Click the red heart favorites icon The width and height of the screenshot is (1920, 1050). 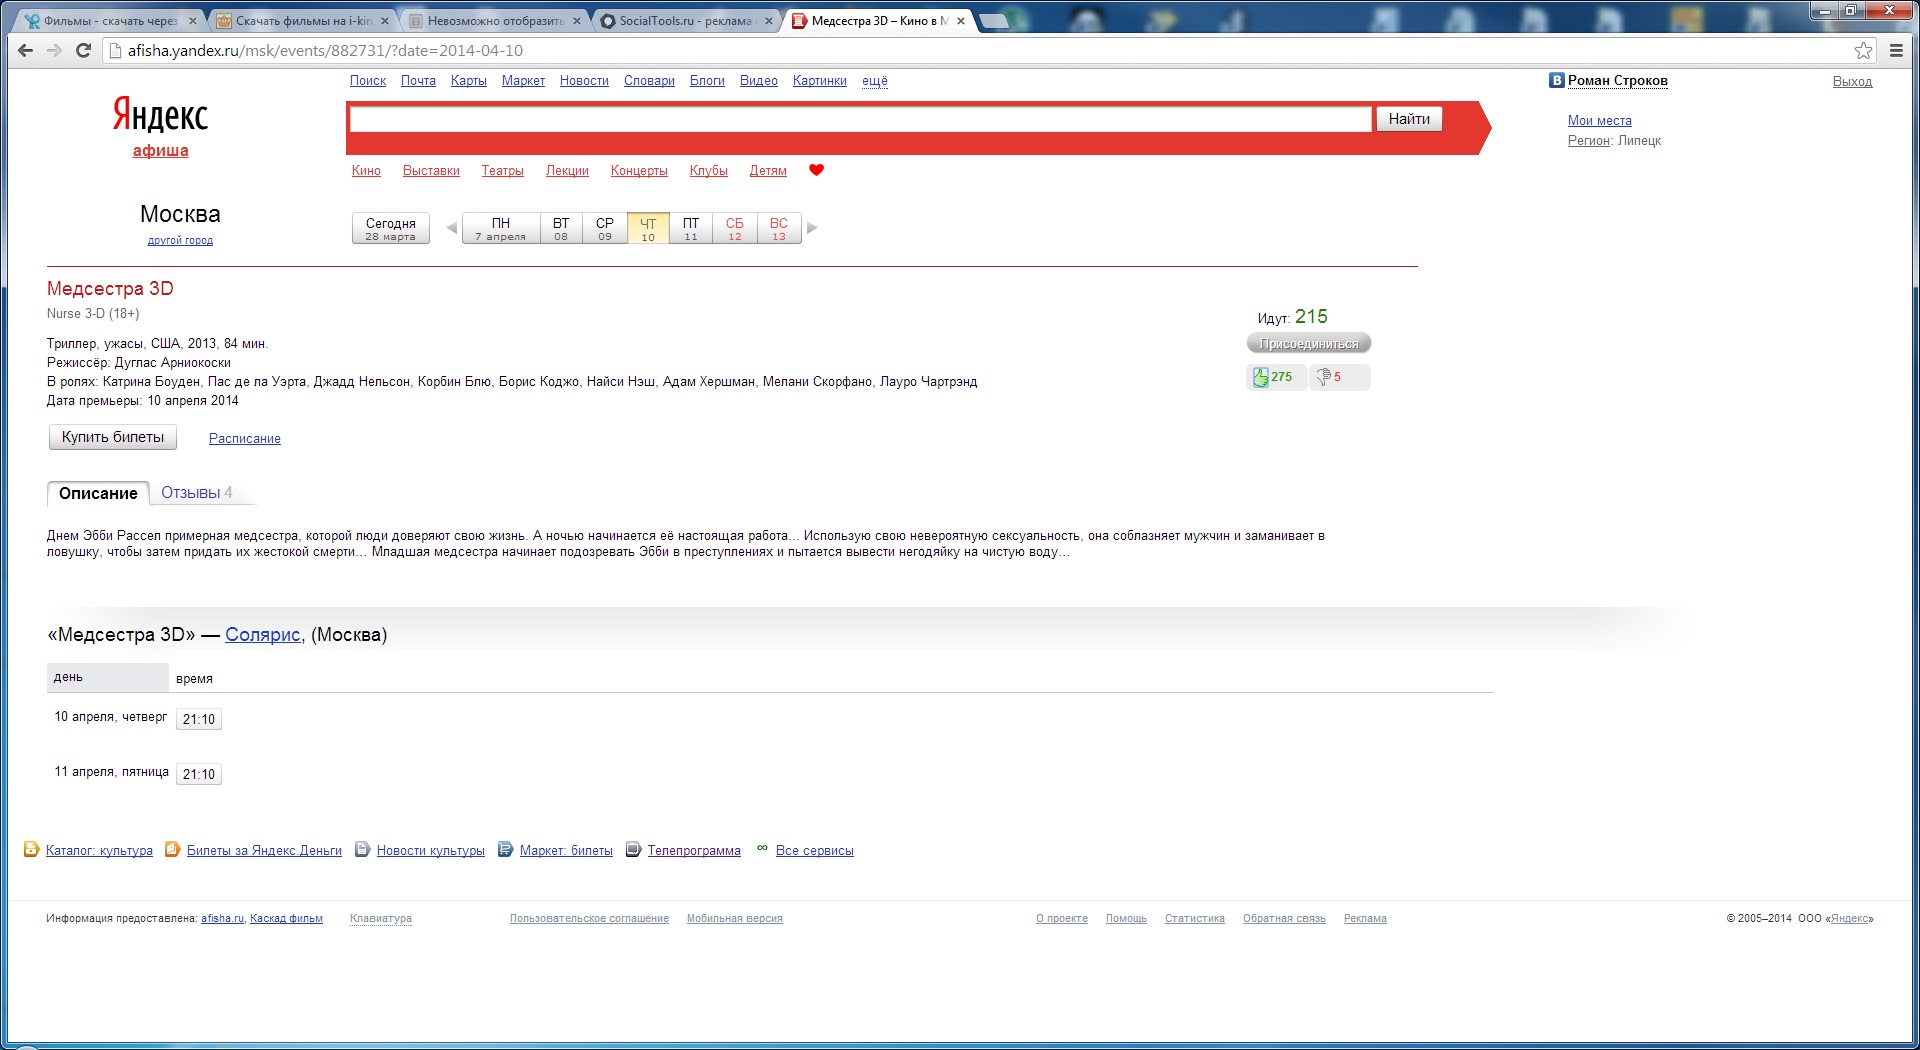816,170
